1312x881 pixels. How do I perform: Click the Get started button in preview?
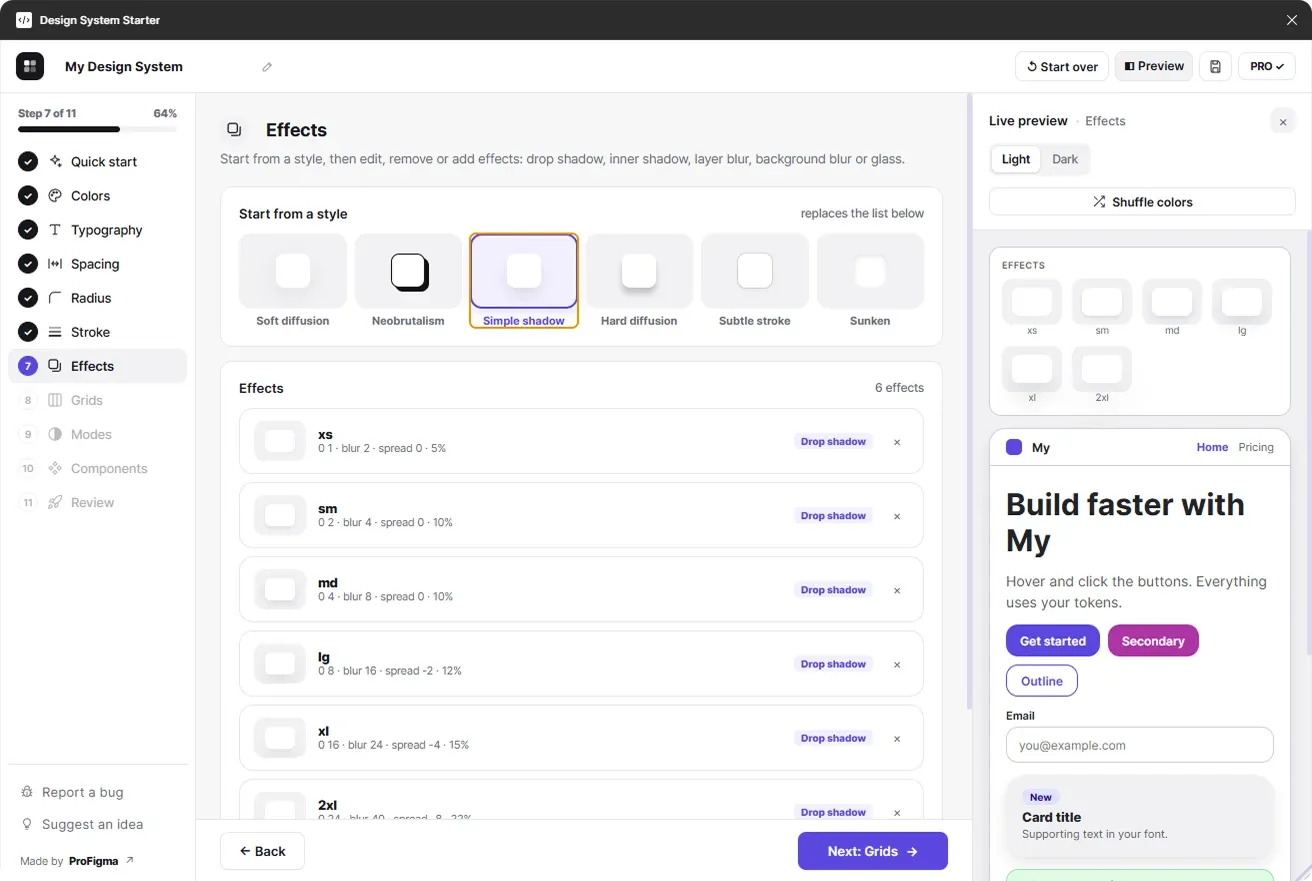point(1053,641)
